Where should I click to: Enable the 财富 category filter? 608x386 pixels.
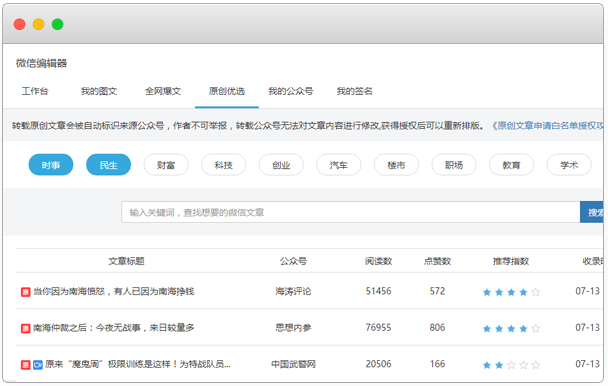pyautogui.click(x=166, y=165)
